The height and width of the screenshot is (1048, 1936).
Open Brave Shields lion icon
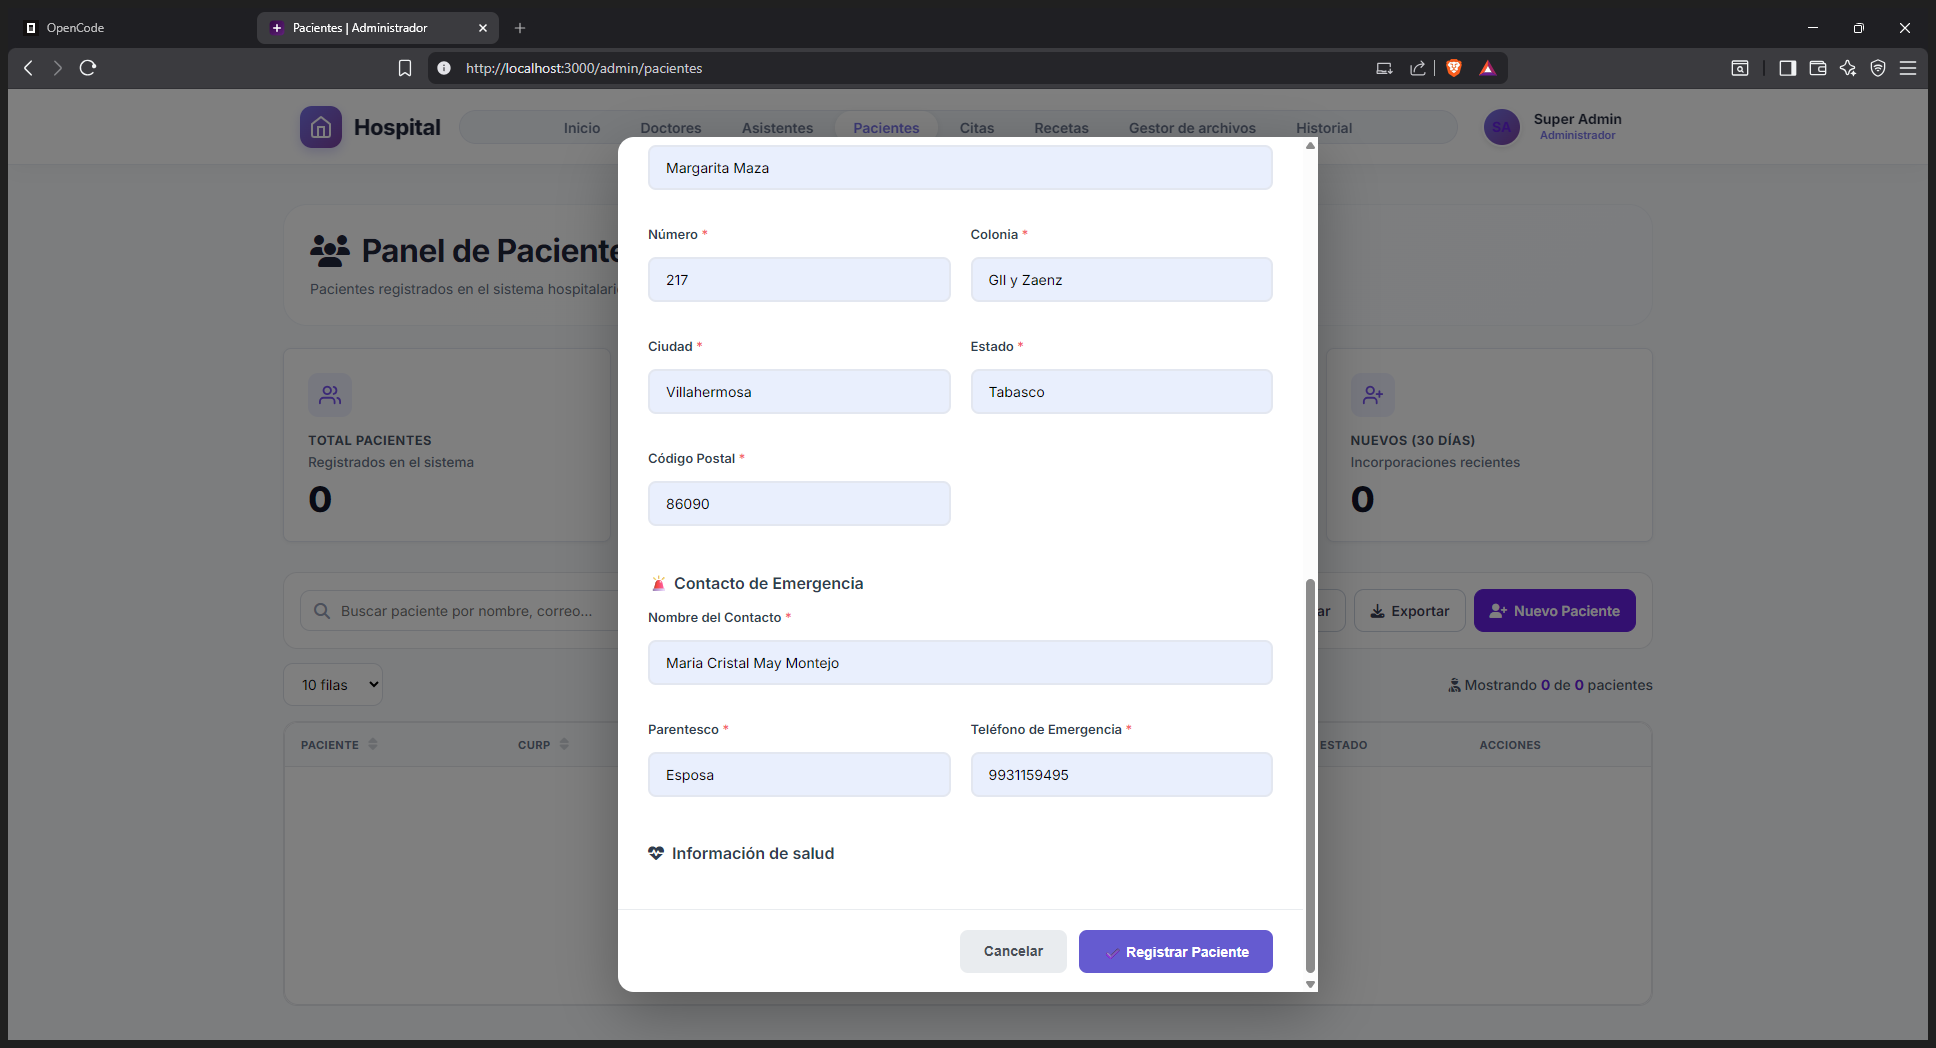pos(1454,68)
